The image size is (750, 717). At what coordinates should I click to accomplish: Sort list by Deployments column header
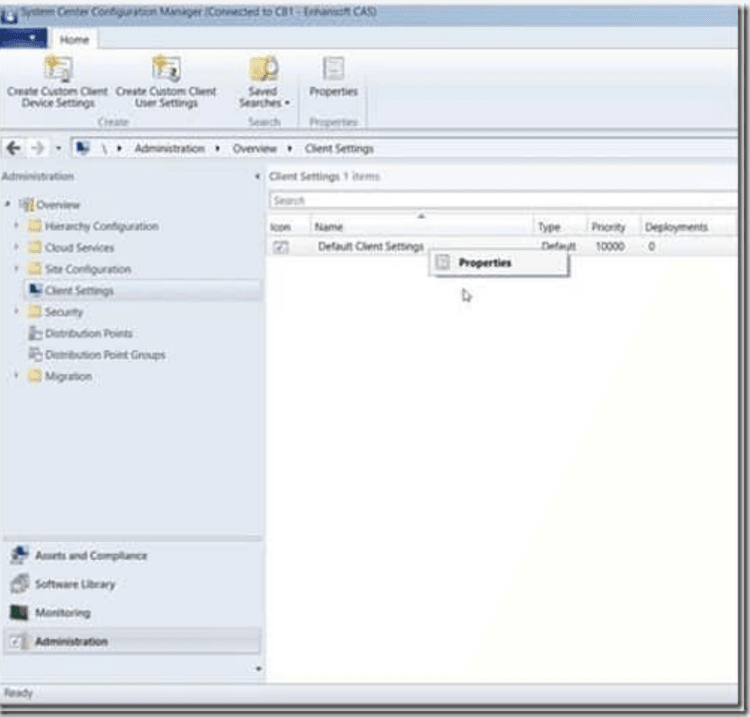(688, 227)
